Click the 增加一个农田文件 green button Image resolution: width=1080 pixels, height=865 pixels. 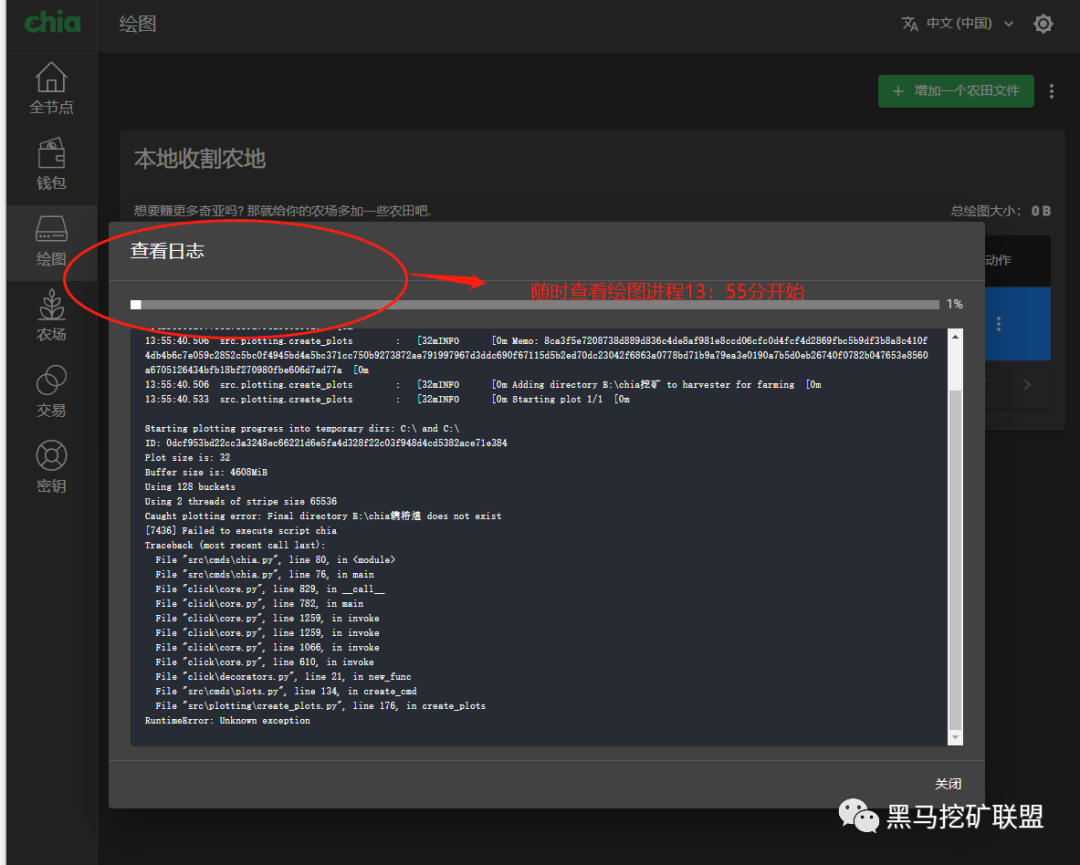click(x=955, y=91)
